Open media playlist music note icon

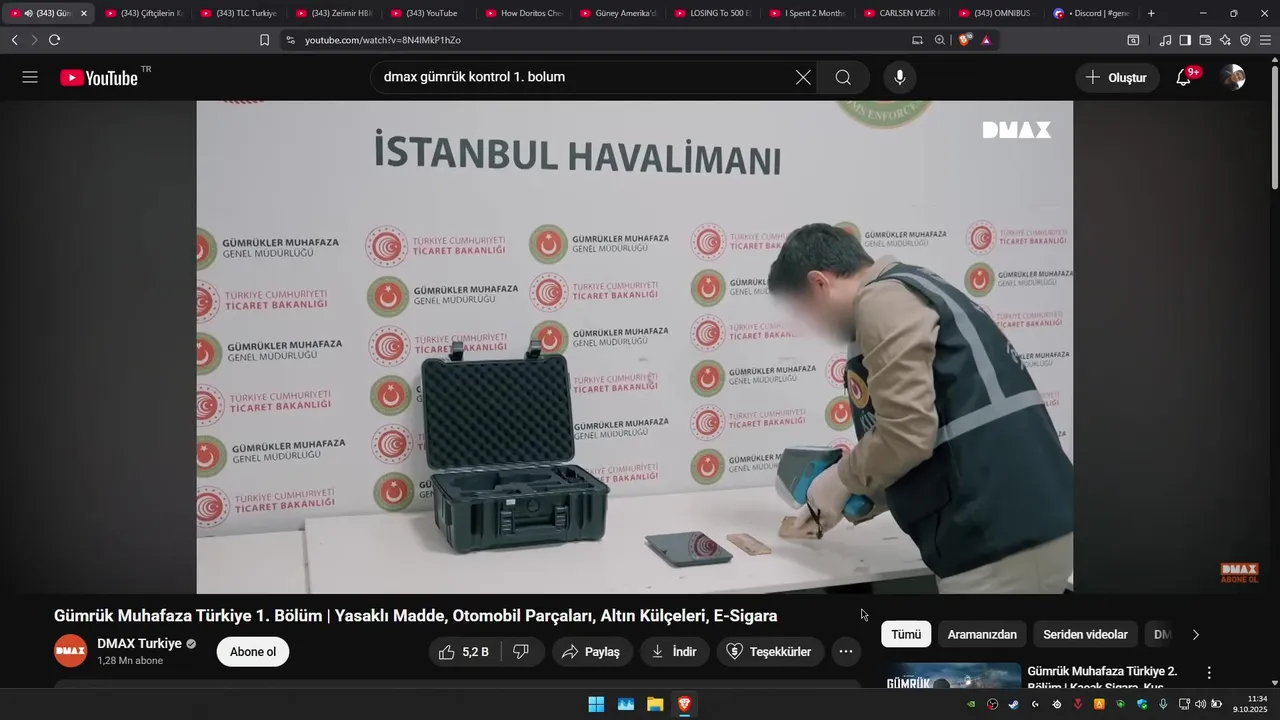1165,40
